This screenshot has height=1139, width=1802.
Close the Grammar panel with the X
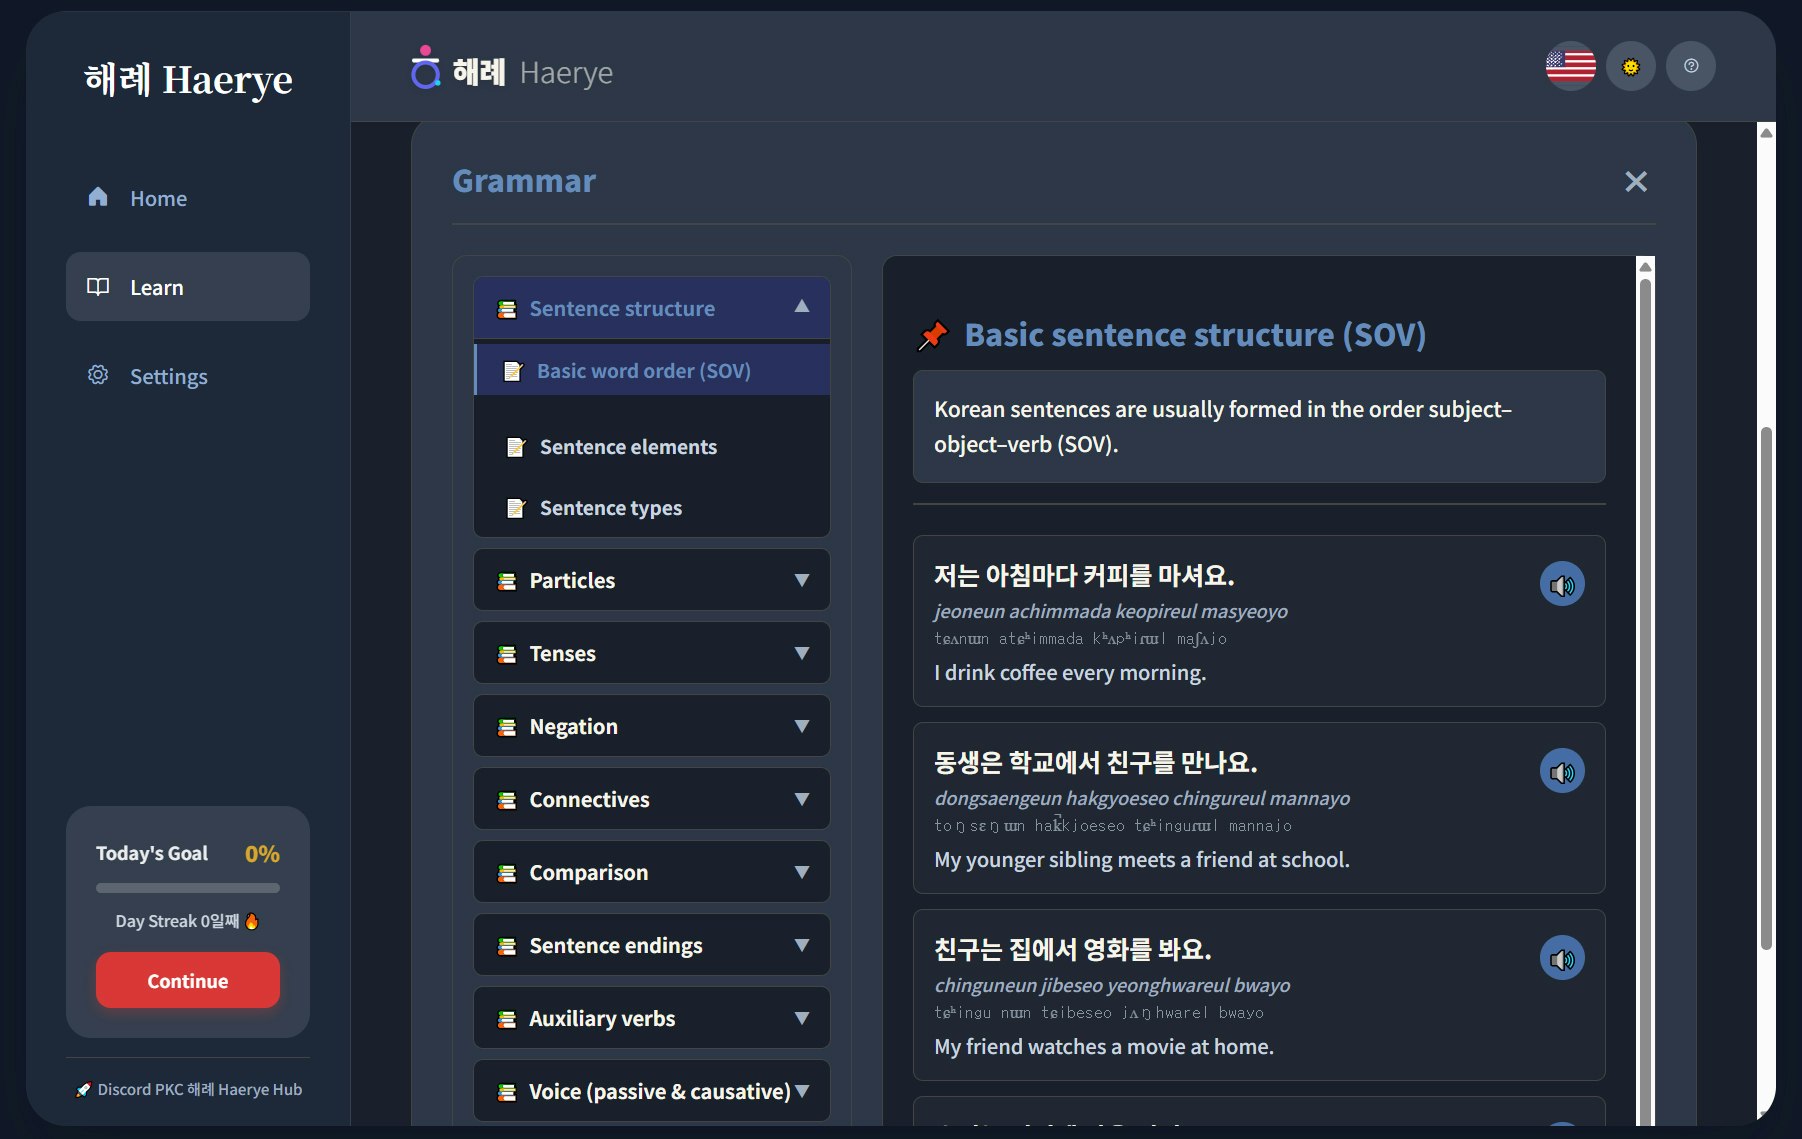(1636, 181)
